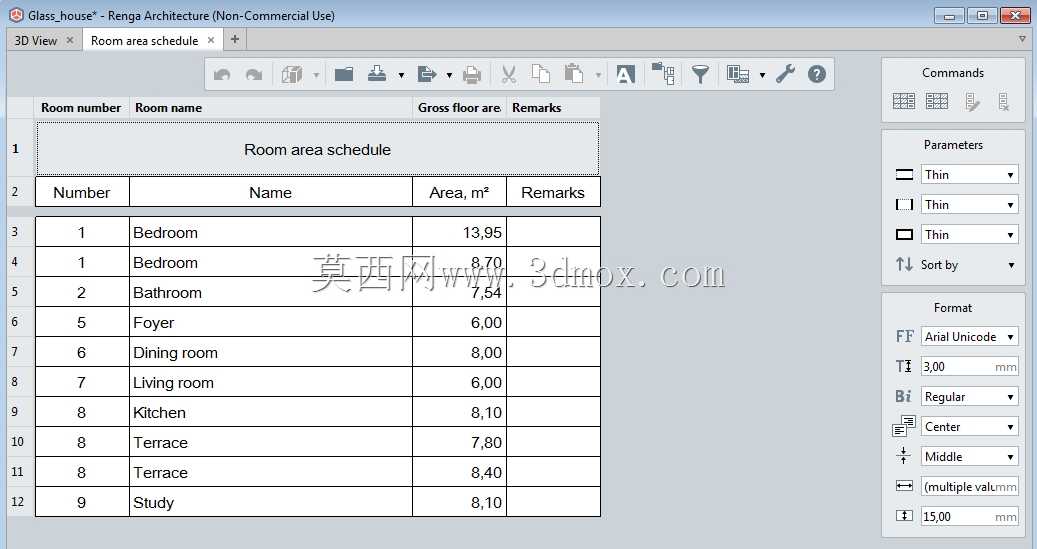Click the Redo arrow in the toolbar
Viewport: 1037px width, 549px height.
(x=254, y=75)
